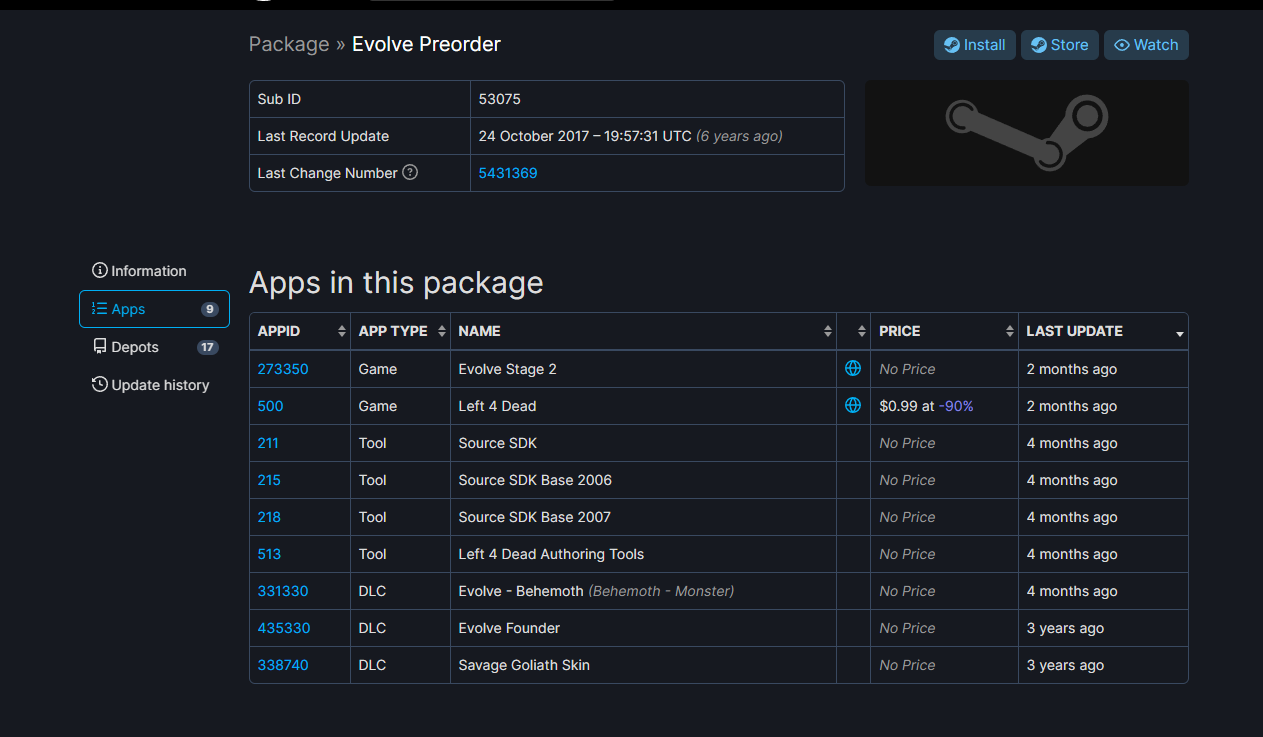Sort table by APP TYPE column
Screen dimensions: 1263x737
click(x=400, y=331)
